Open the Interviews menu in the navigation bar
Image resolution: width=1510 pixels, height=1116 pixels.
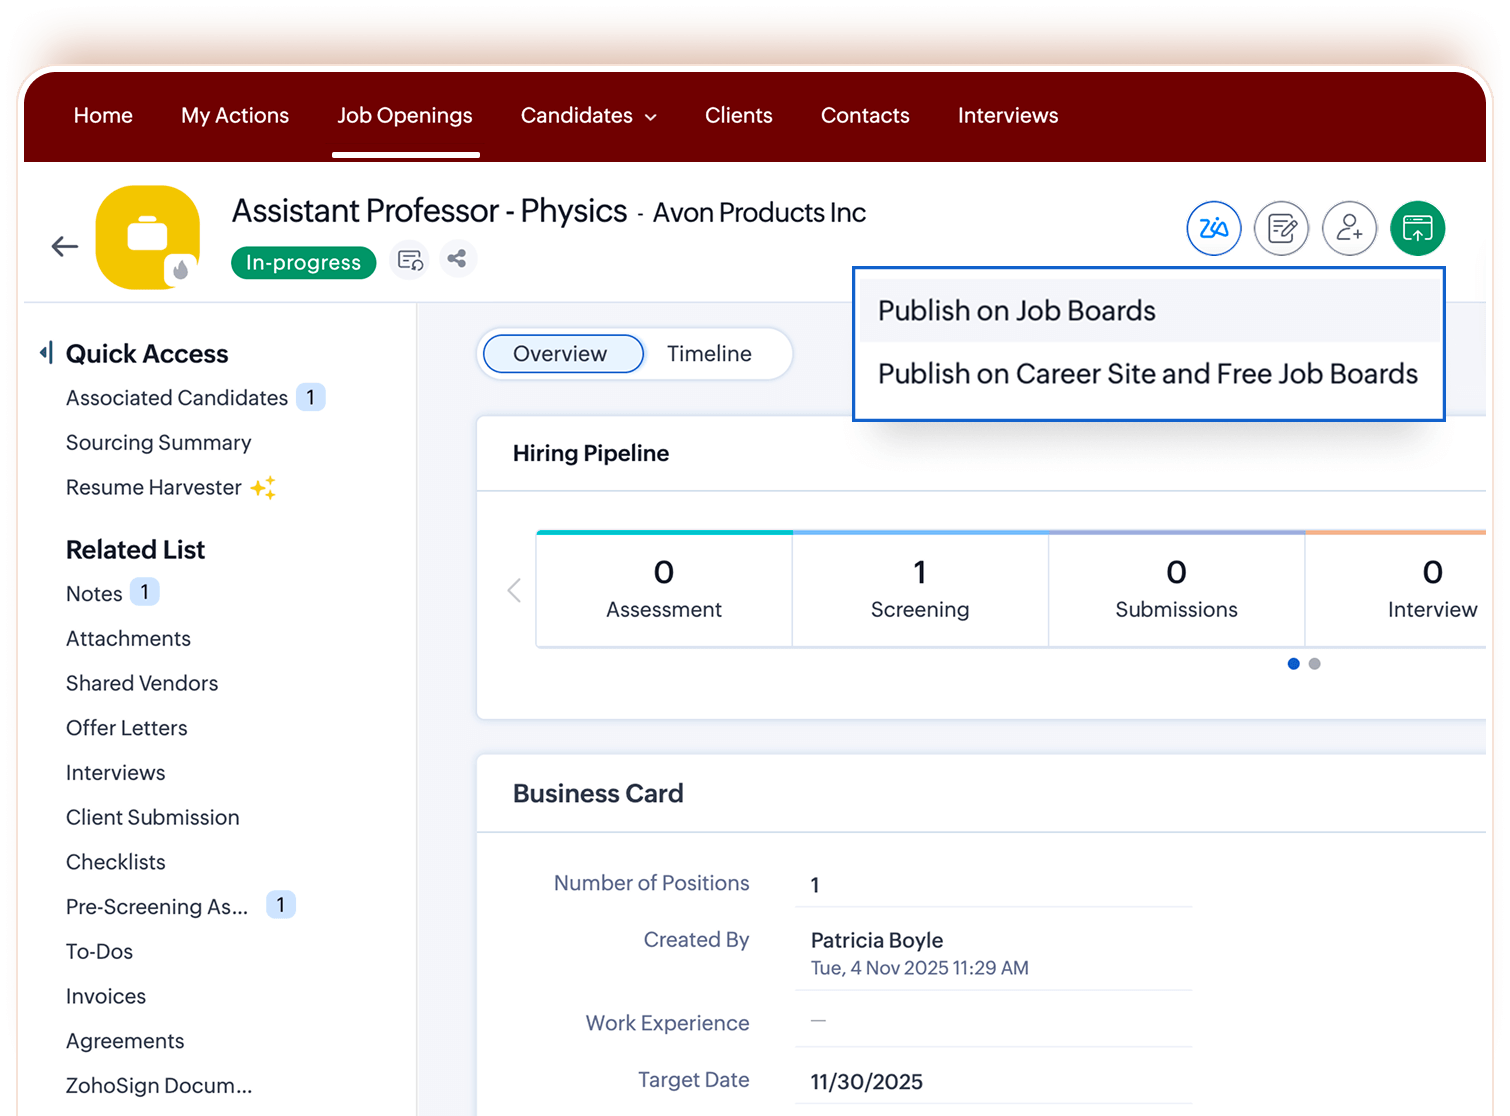1007,116
